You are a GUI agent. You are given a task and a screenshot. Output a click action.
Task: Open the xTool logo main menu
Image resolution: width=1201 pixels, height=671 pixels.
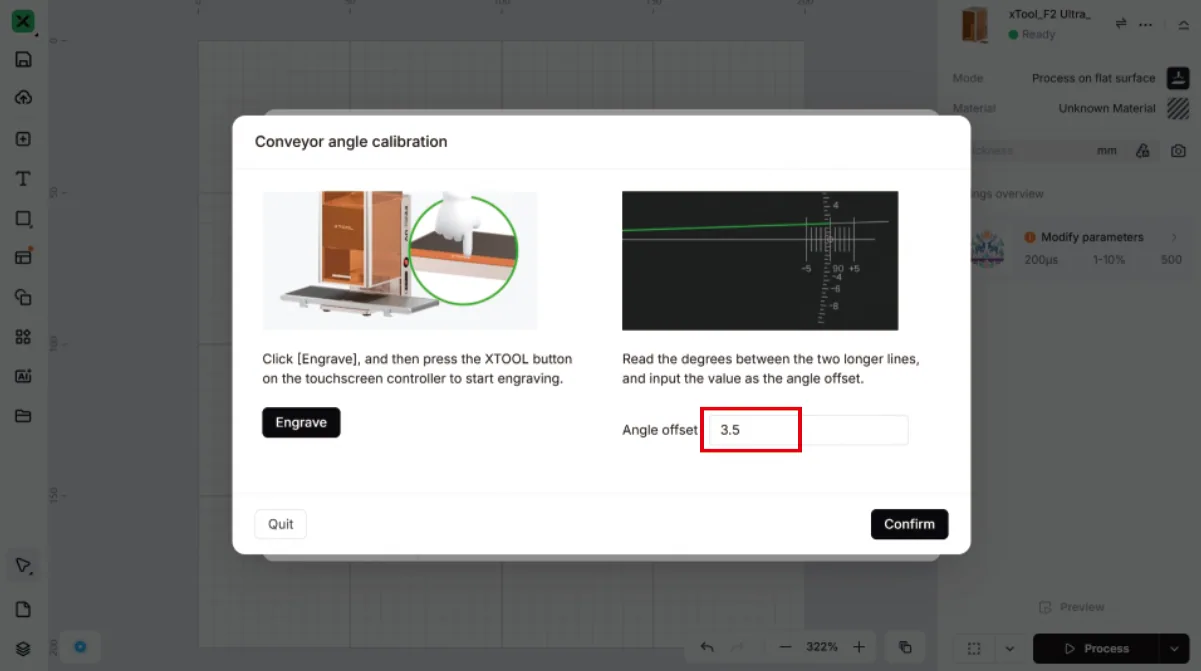point(23,21)
